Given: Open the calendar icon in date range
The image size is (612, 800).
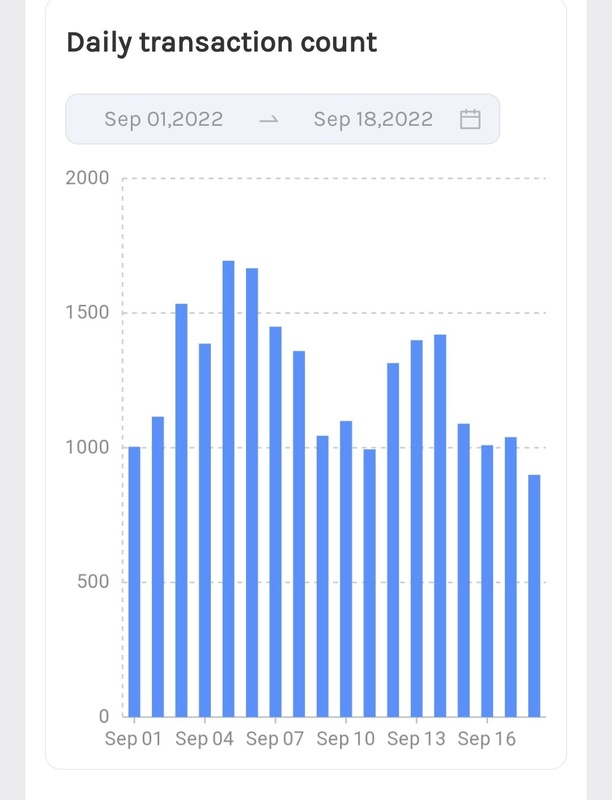Looking at the screenshot, I should [x=470, y=119].
